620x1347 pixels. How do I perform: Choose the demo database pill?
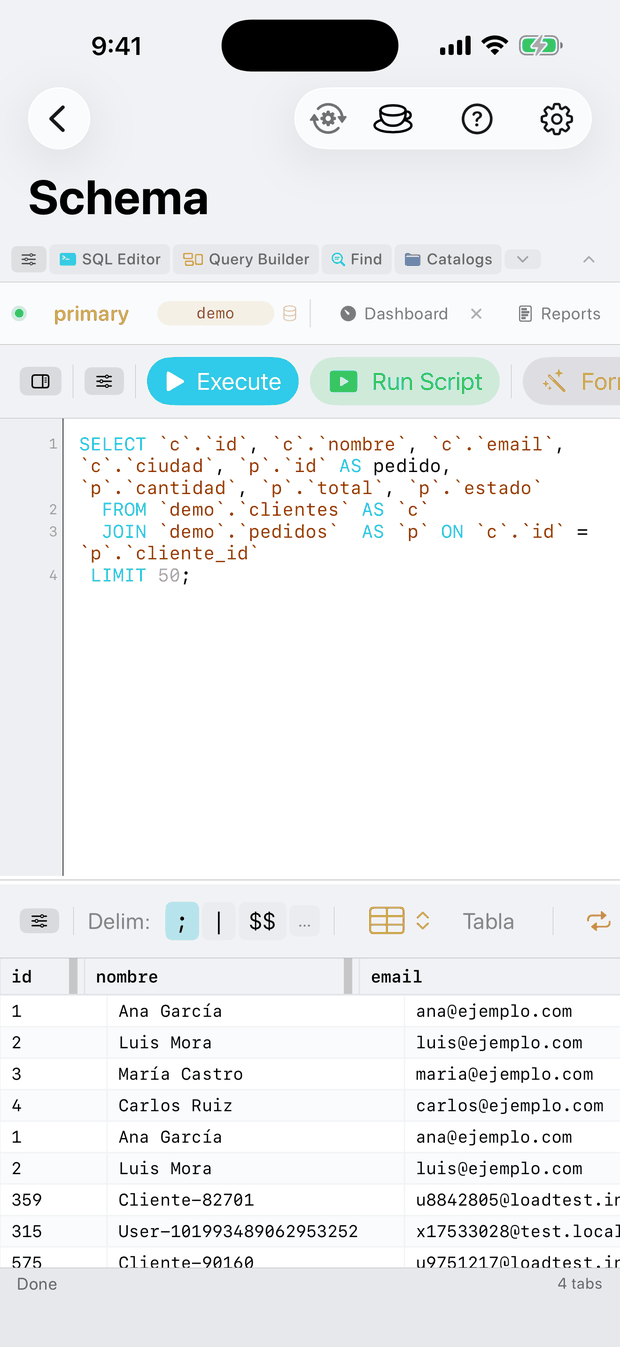[215, 314]
